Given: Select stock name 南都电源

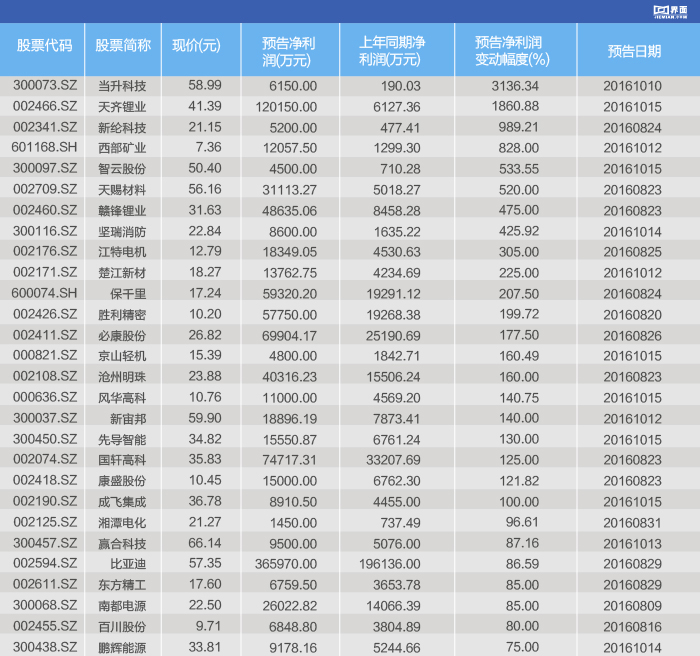Looking at the screenshot, I should click(122, 606).
